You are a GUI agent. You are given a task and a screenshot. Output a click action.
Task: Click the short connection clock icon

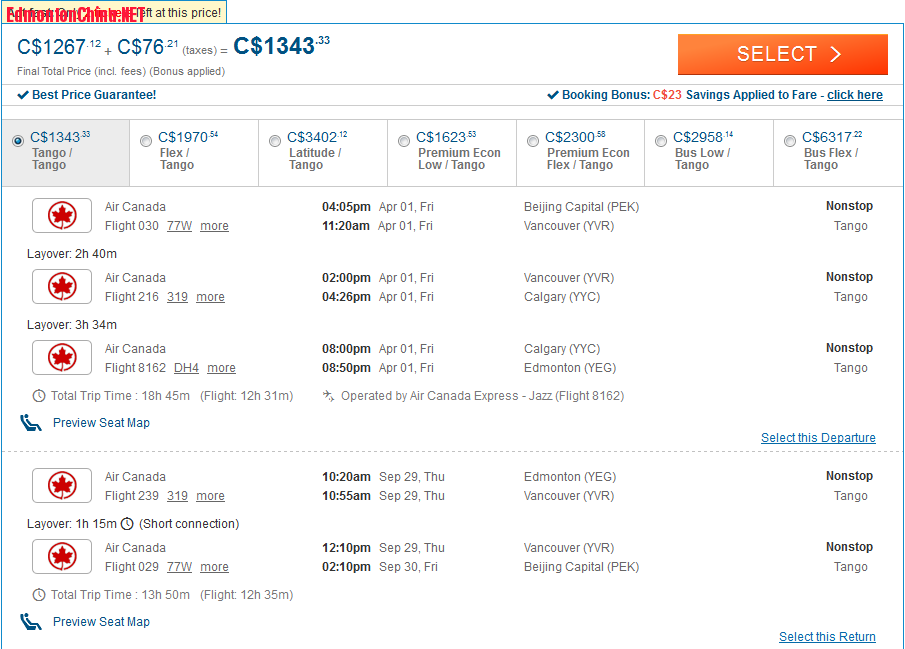coord(127,524)
